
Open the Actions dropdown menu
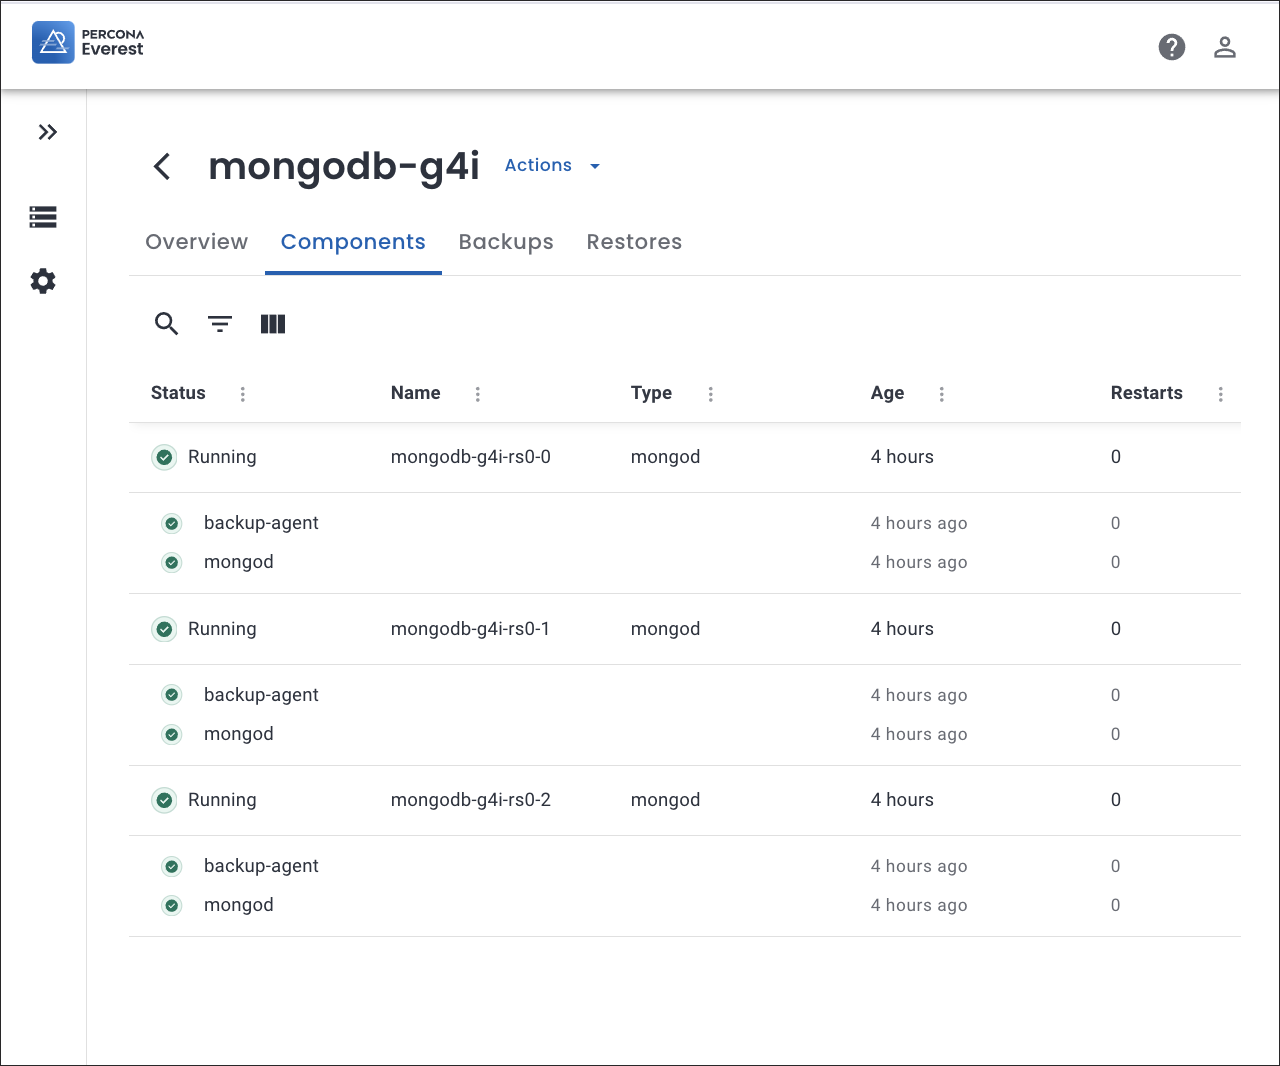click(552, 166)
